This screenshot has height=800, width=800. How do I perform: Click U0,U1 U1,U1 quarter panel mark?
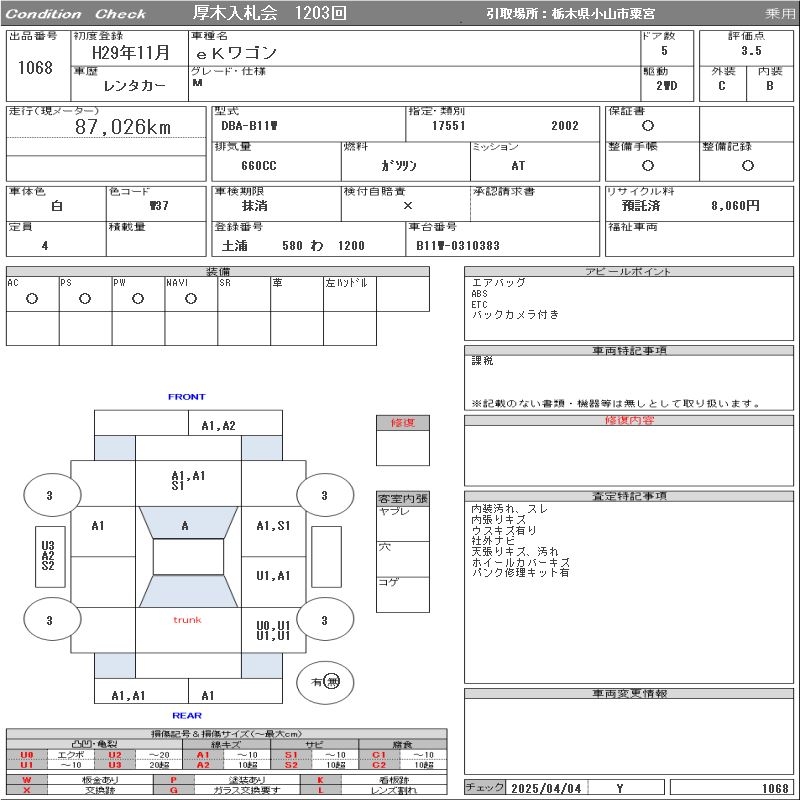click(x=273, y=631)
